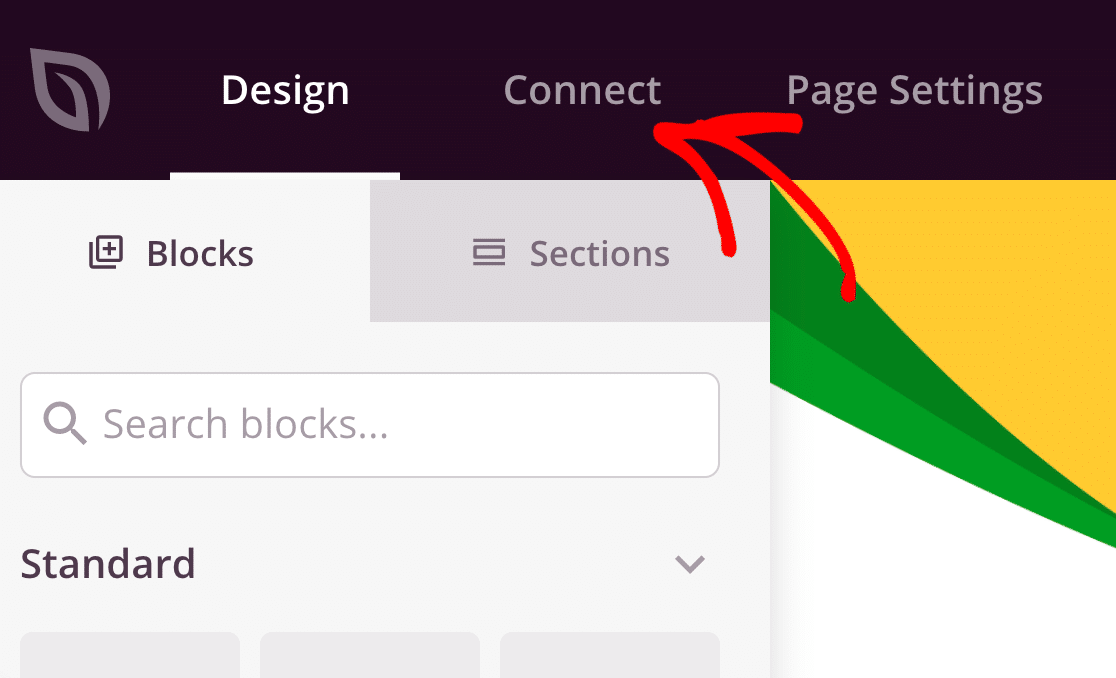1116x678 pixels.
Task: Switch to the Connect tab
Action: pos(582,90)
